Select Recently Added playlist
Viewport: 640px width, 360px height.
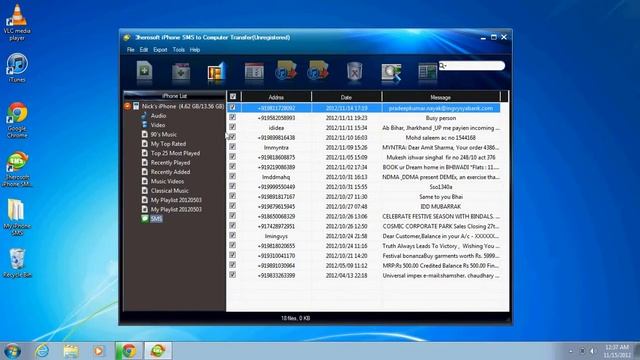coord(170,172)
